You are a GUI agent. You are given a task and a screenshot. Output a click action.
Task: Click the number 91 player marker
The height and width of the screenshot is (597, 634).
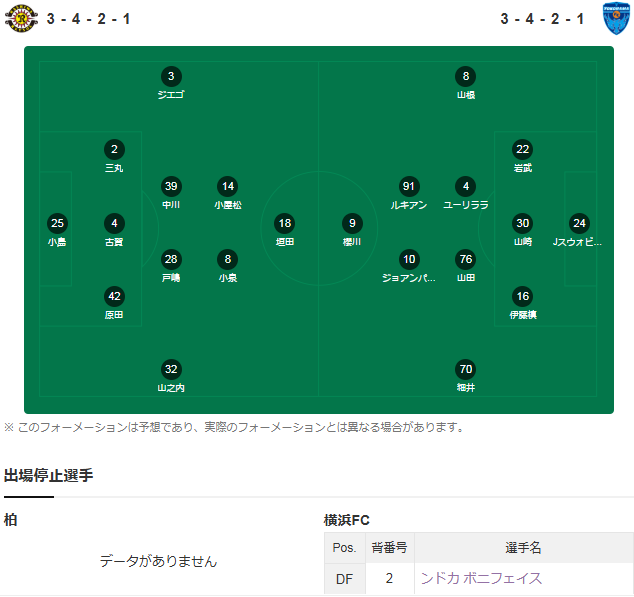click(x=409, y=186)
